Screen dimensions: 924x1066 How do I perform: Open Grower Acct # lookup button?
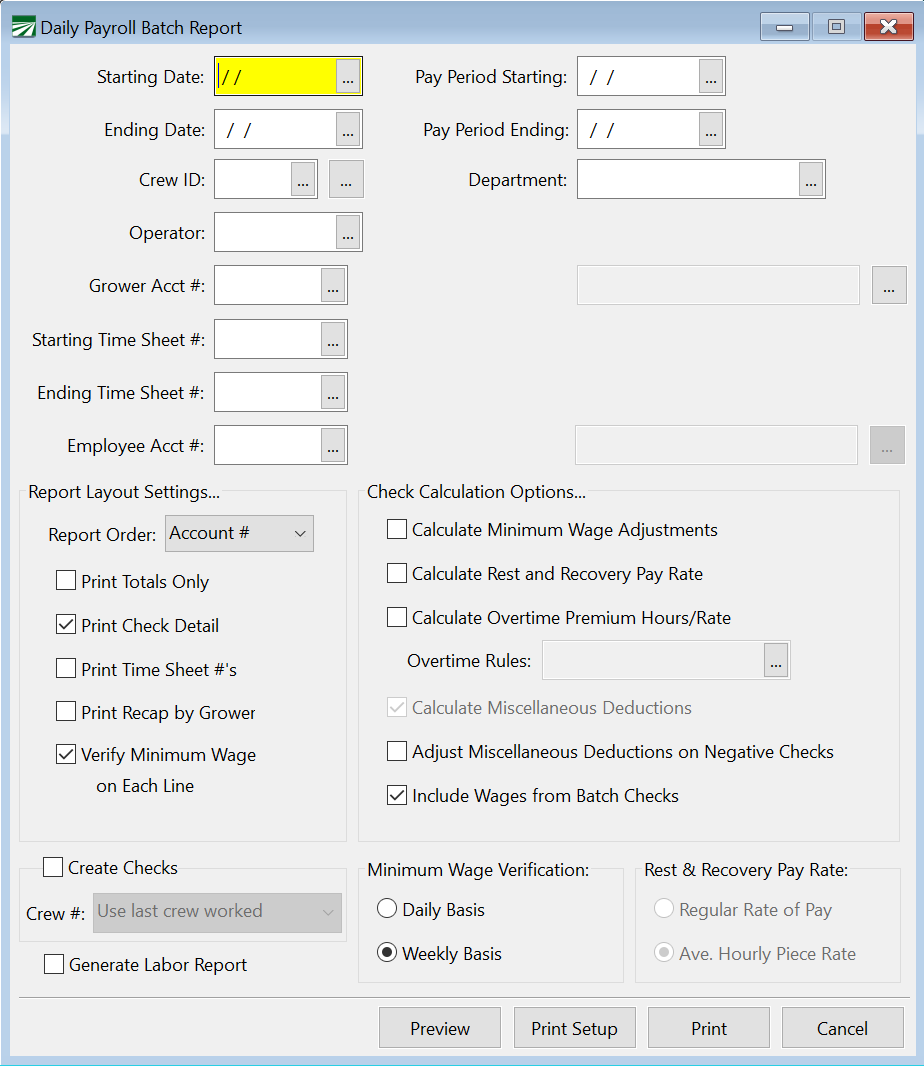(x=332, y=286)
